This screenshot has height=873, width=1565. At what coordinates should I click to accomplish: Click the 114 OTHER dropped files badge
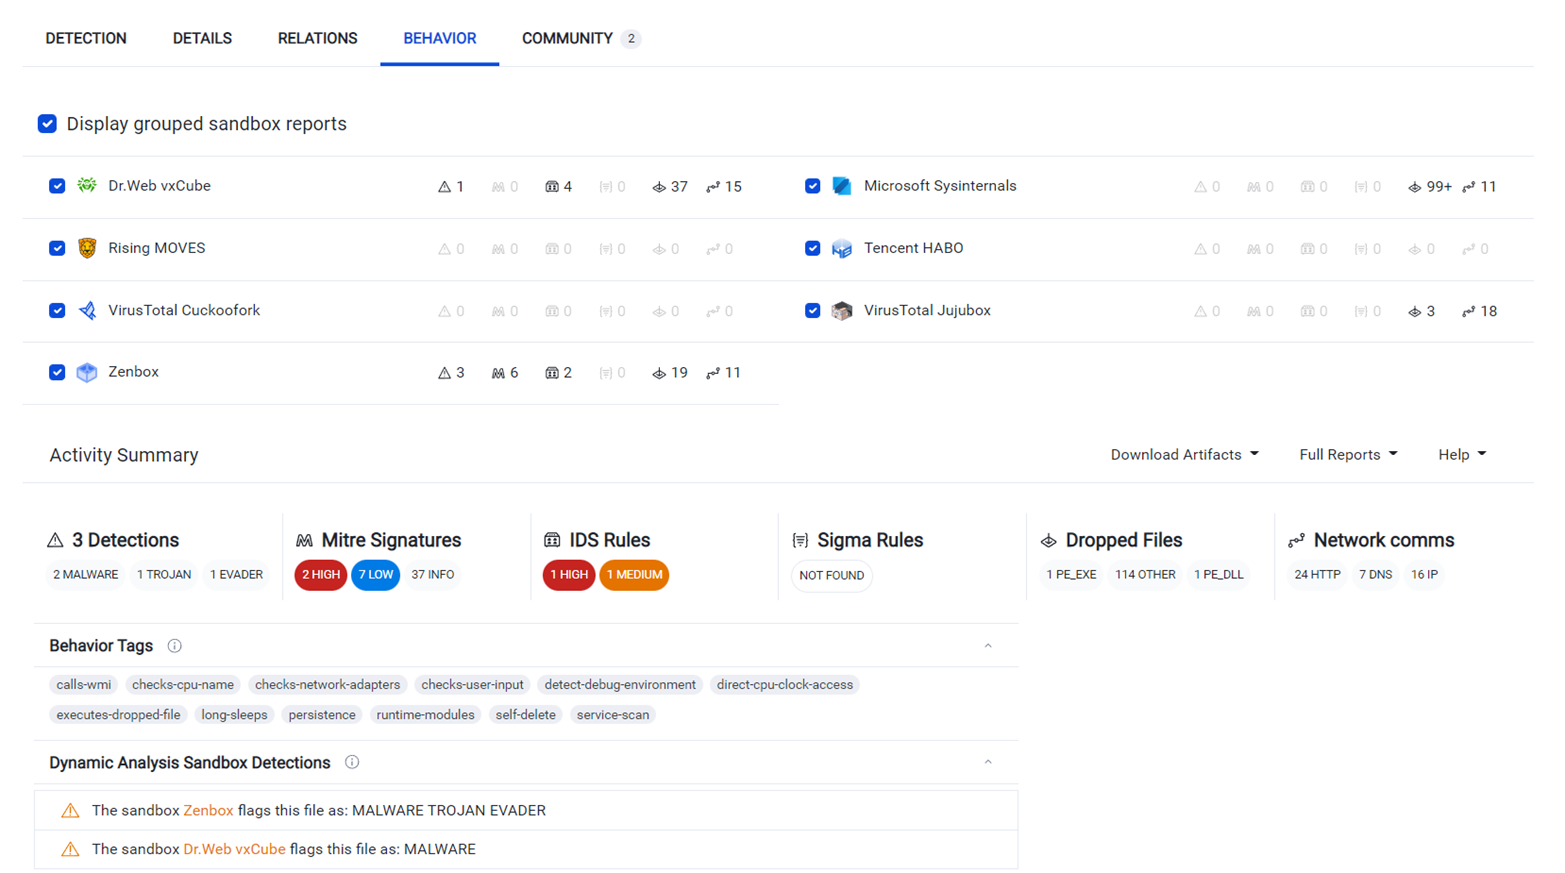[1146, 575]
